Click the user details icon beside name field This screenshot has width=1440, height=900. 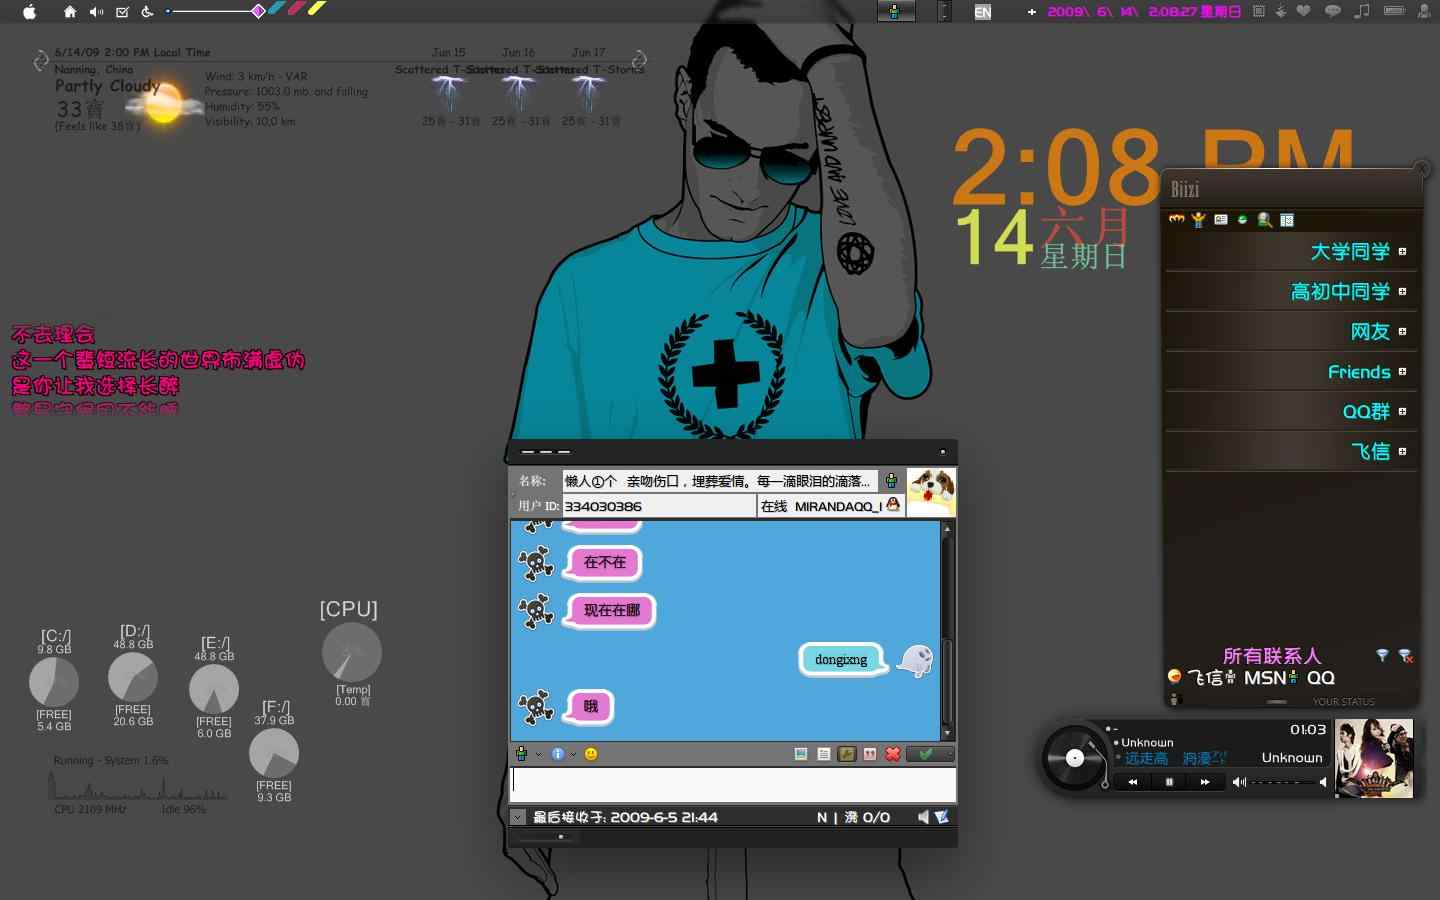point(891,481)
